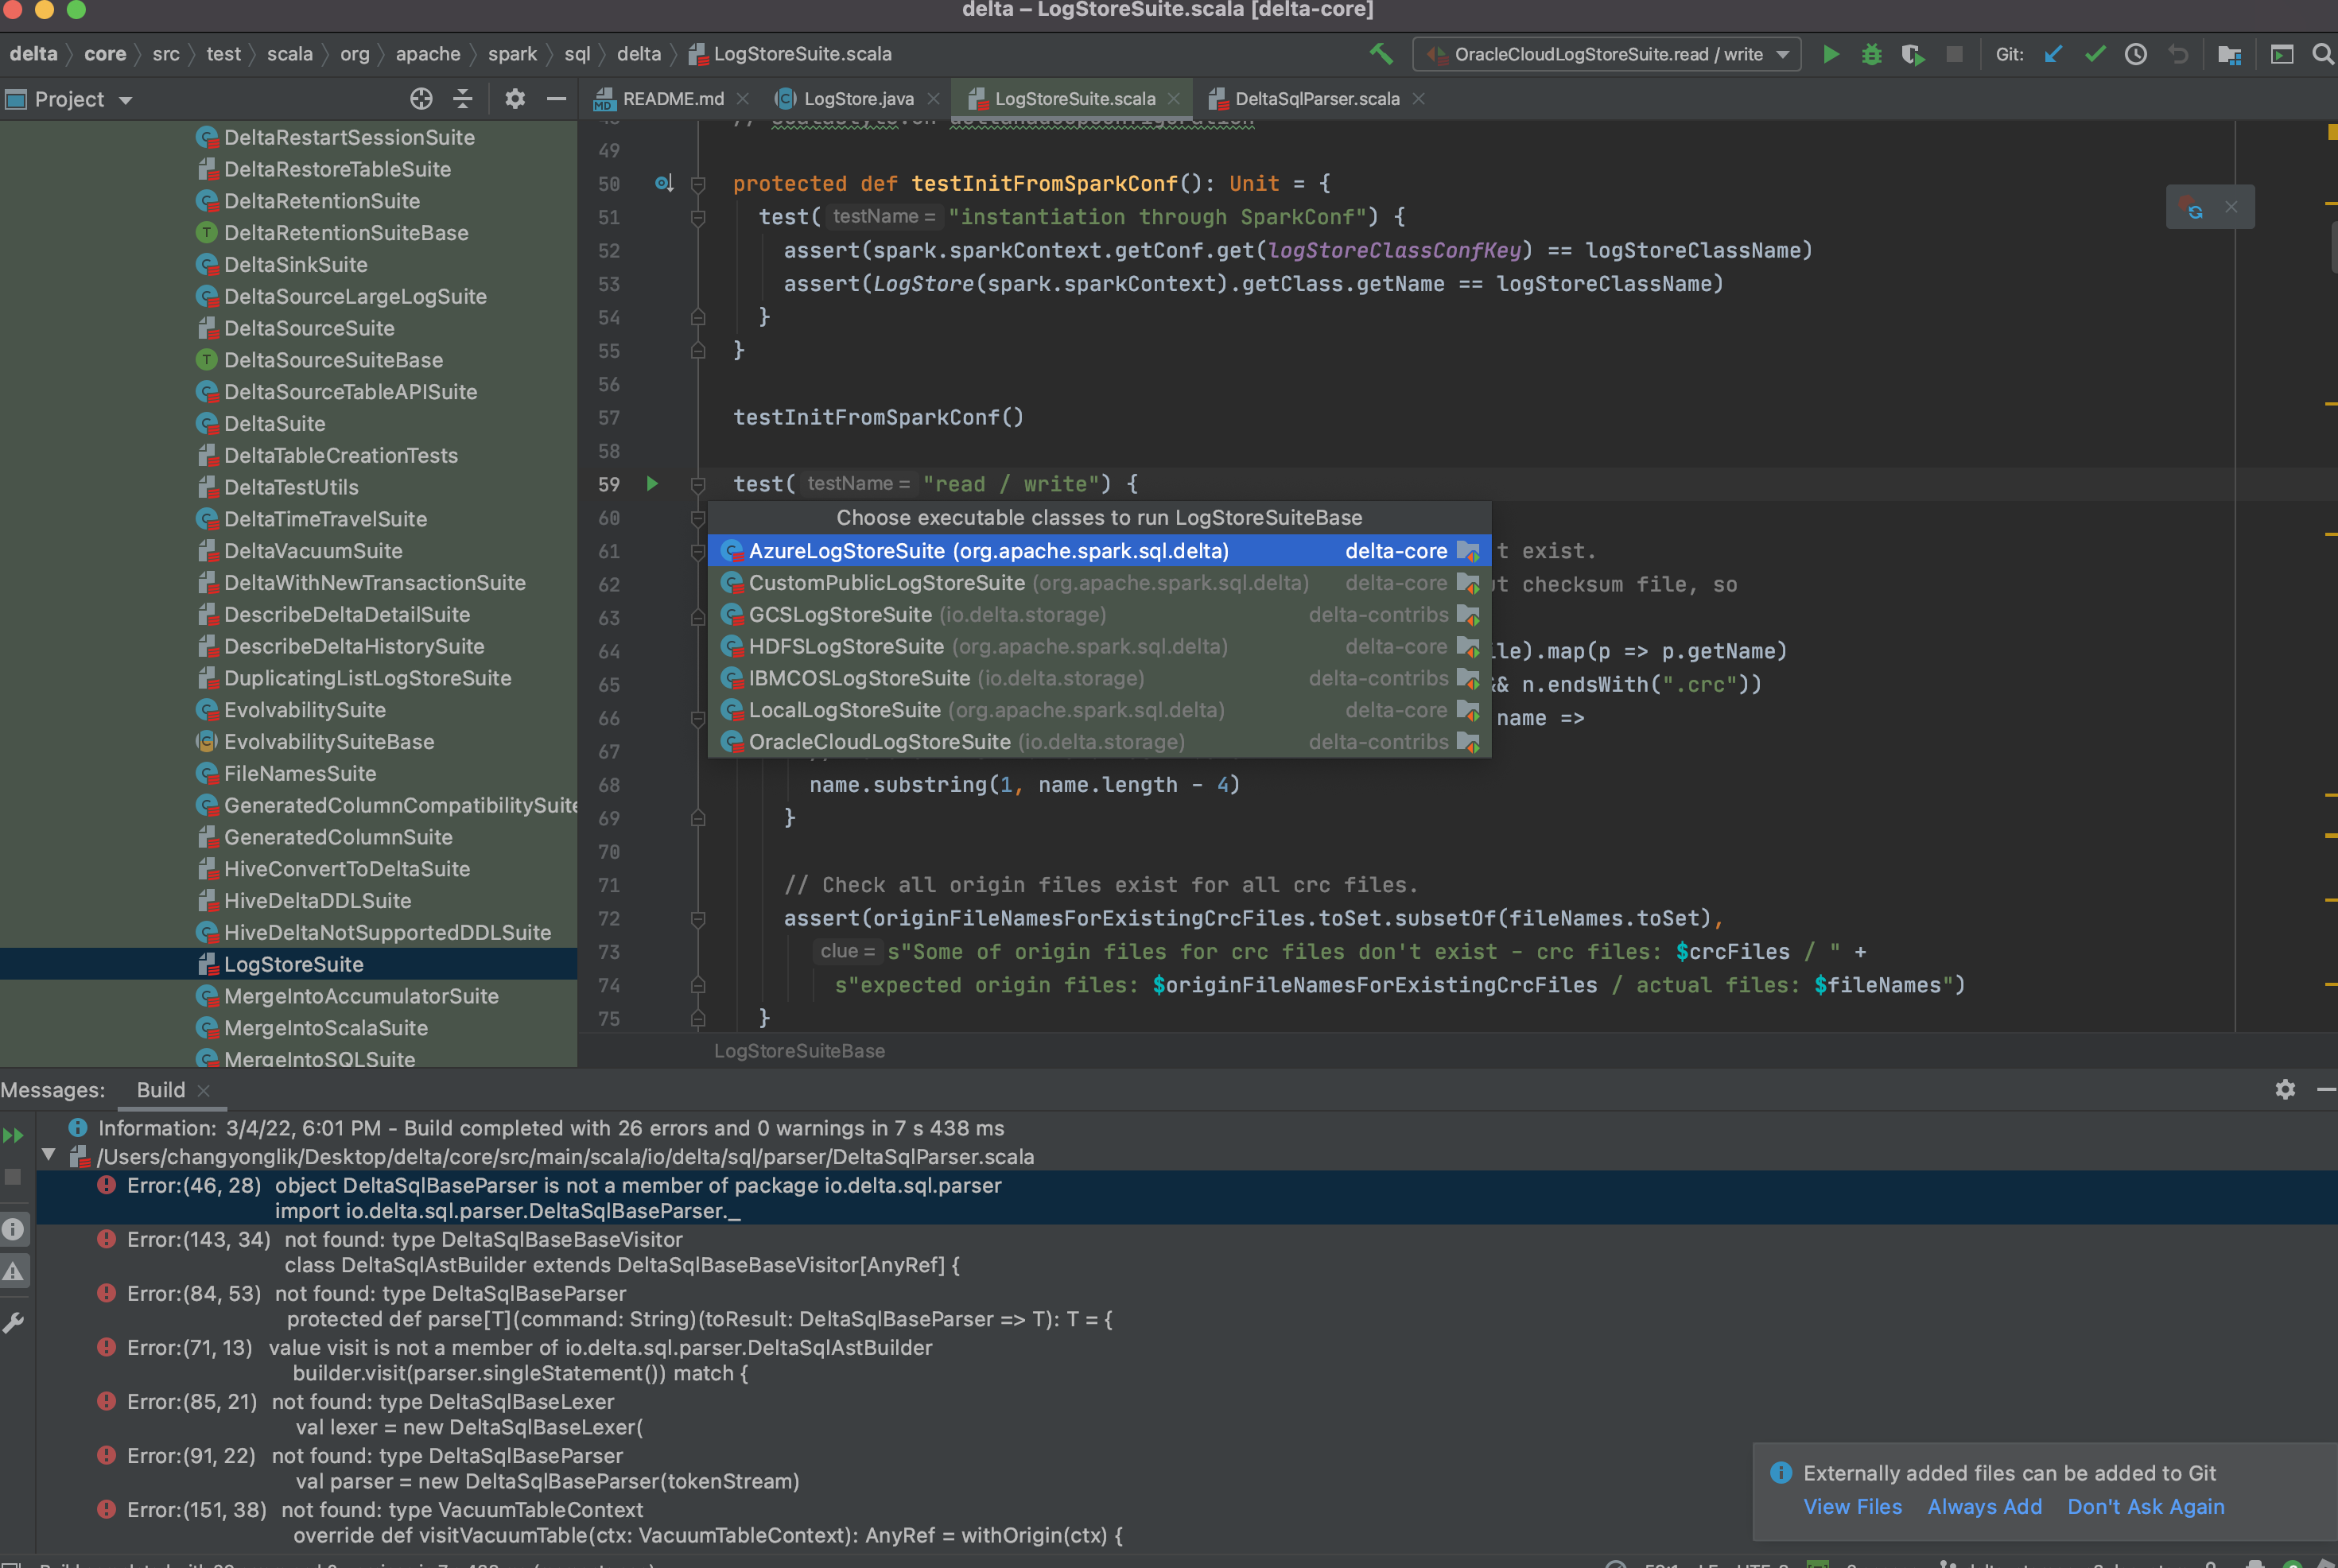Run the test at line 59 gutter icon
Image resolution: width=2338 pixels, height=1568 pixels.
coord(652,484)
